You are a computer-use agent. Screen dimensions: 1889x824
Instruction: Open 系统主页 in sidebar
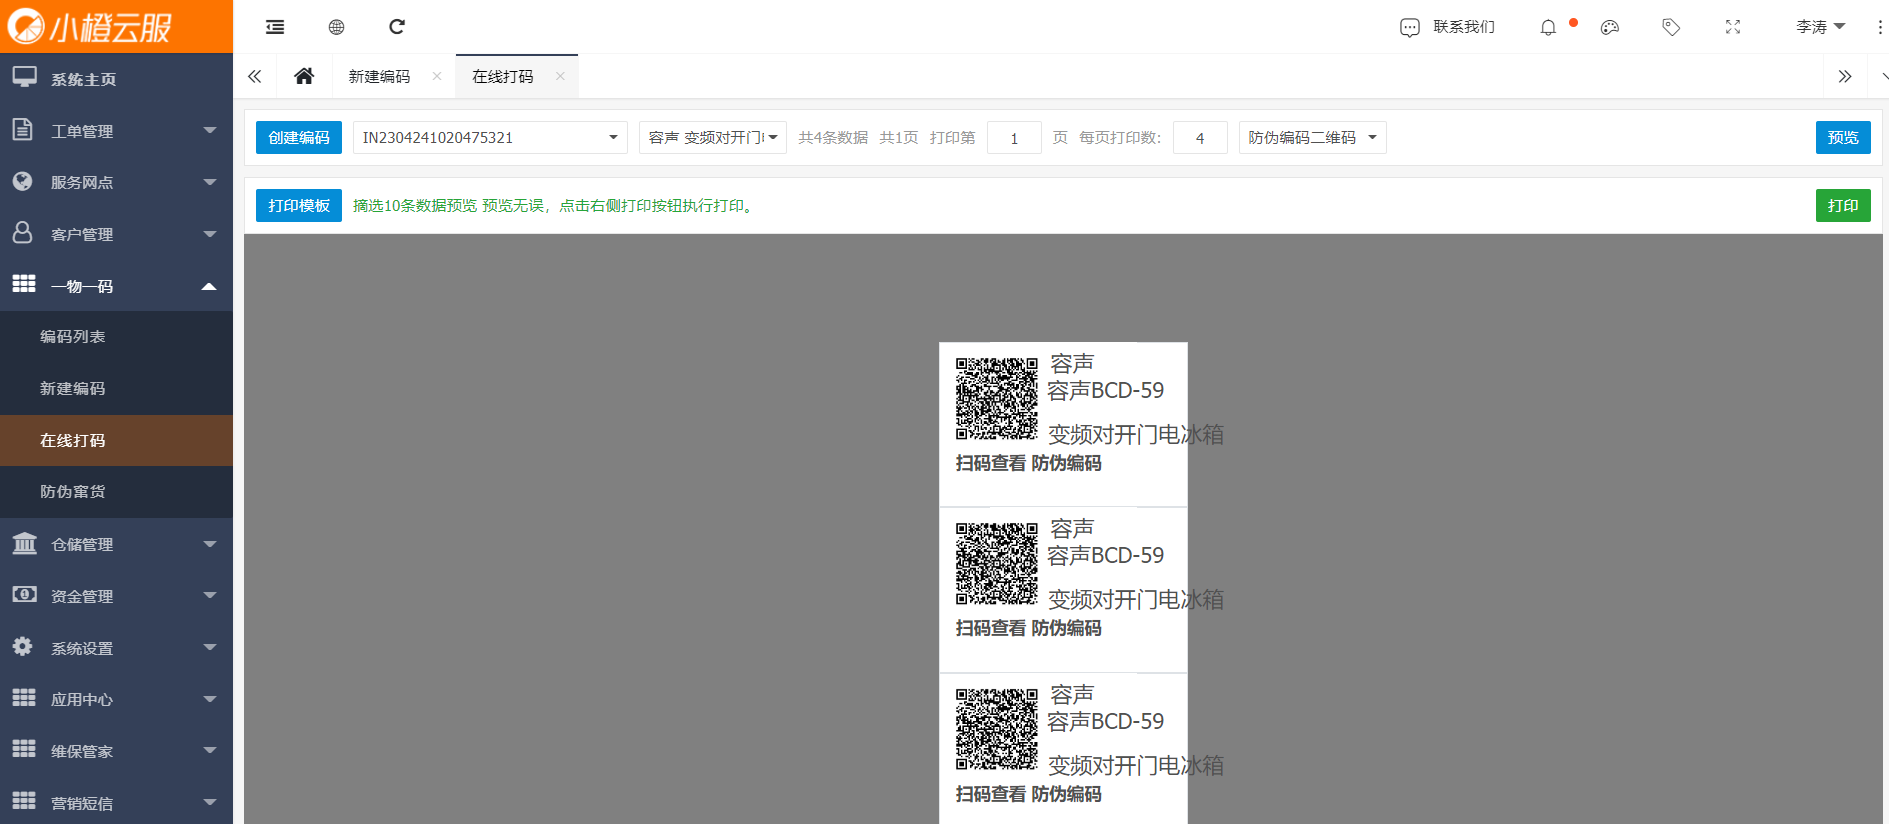[x=116, y=79]
